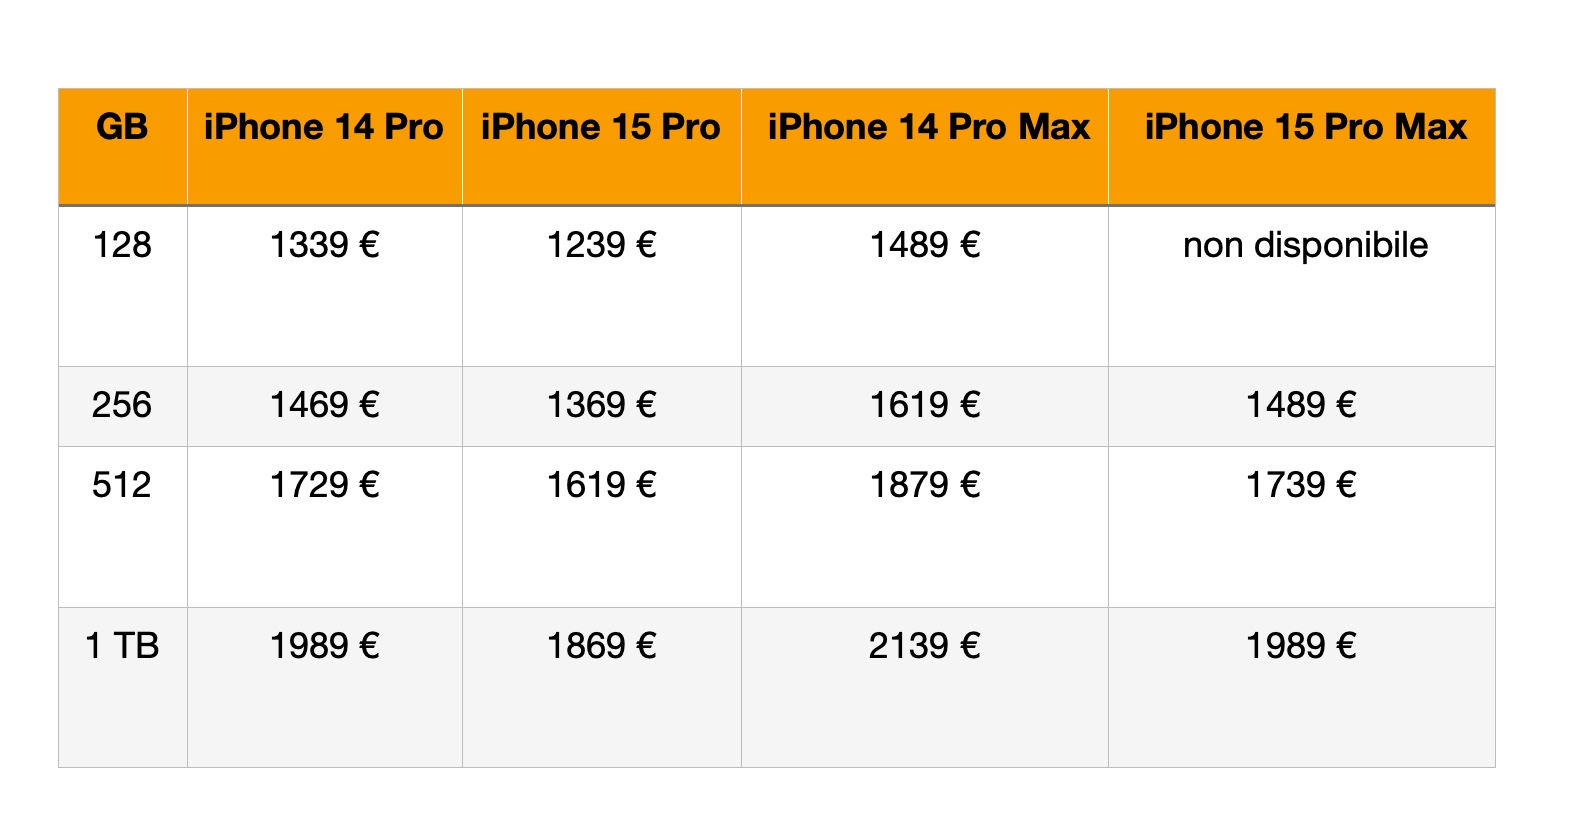Select the 1739 € price cell
Screen dimensions: 1580x836
[1301, 485]
